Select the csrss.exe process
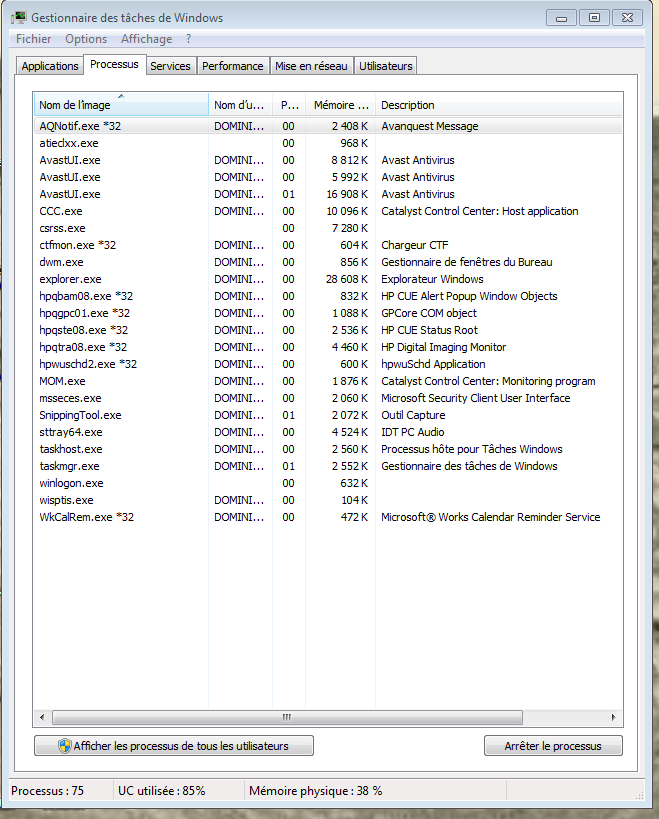 328,228
